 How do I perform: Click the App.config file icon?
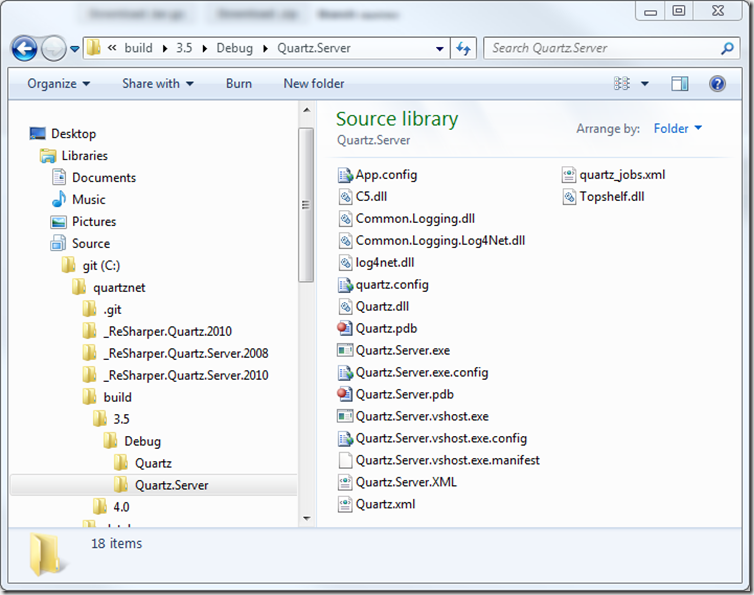click(x=345, y=175)
